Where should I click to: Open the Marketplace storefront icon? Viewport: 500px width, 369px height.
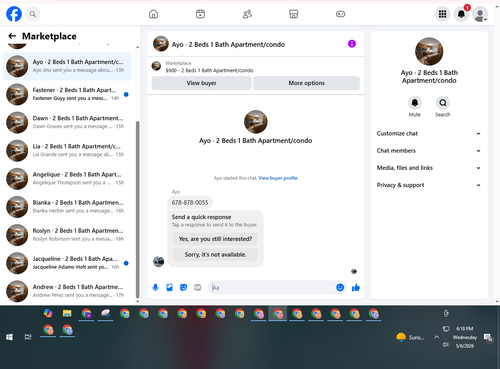click(x=294, y=14)
